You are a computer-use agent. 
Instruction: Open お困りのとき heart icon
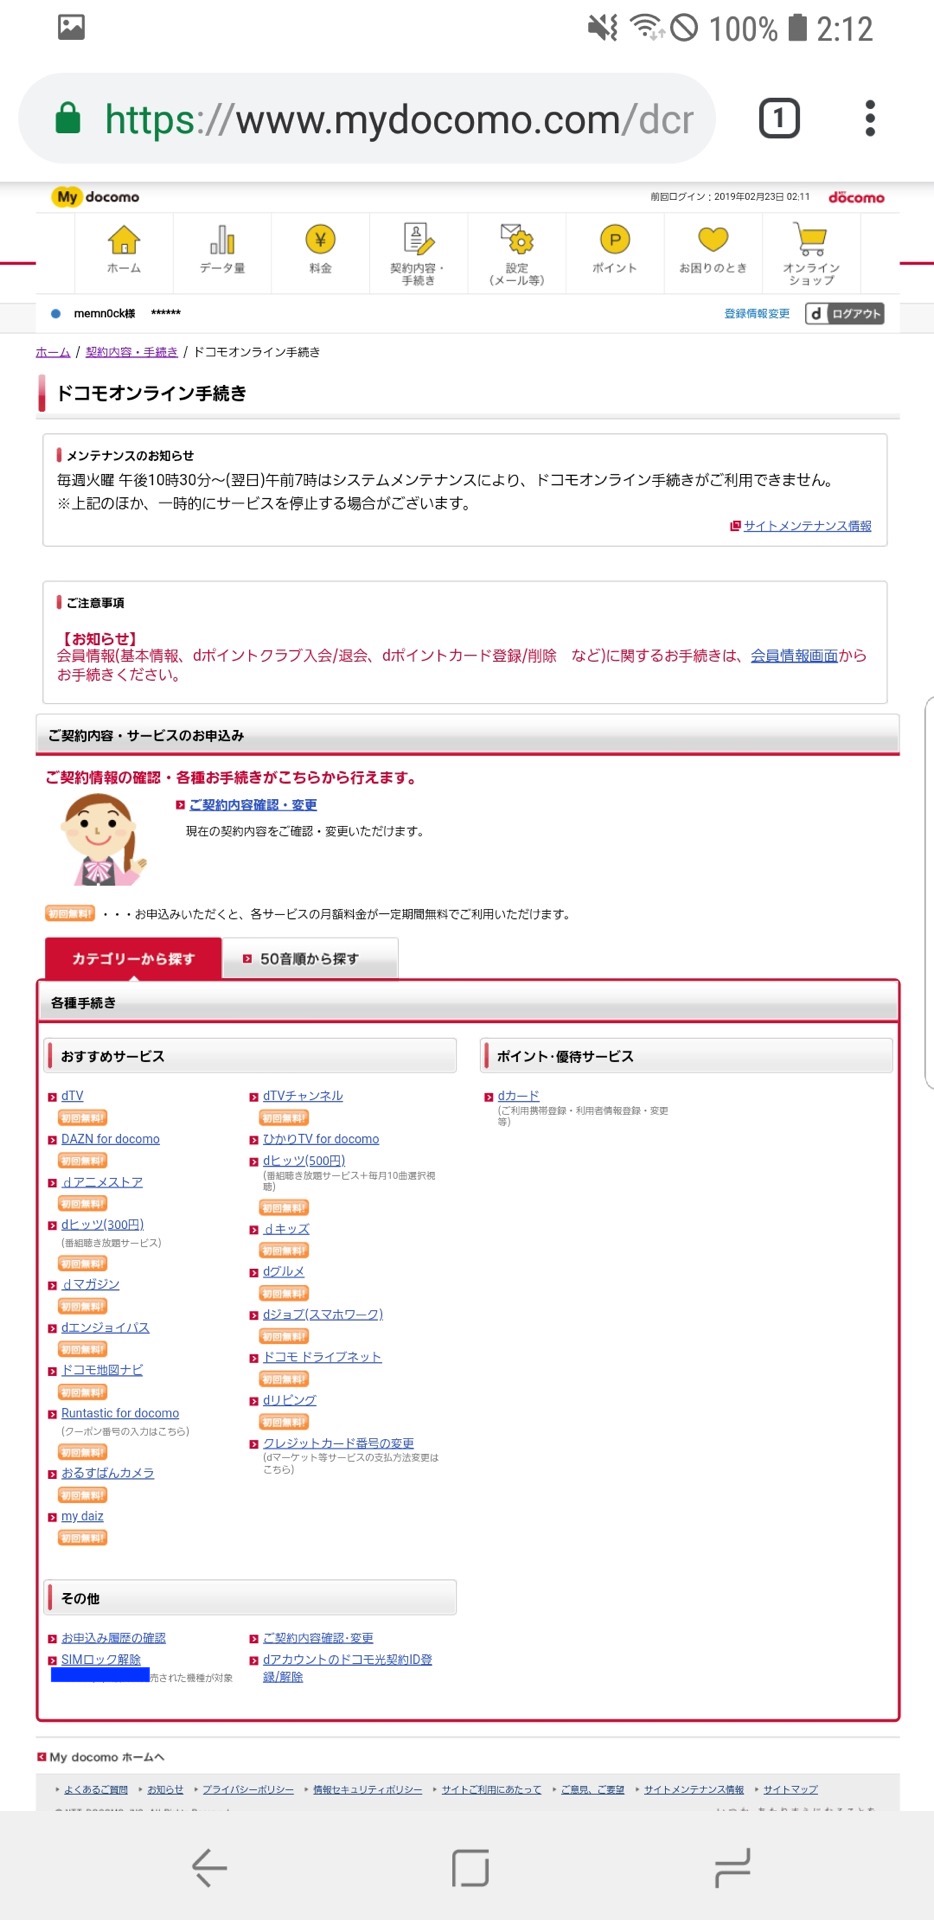(713, 240)
